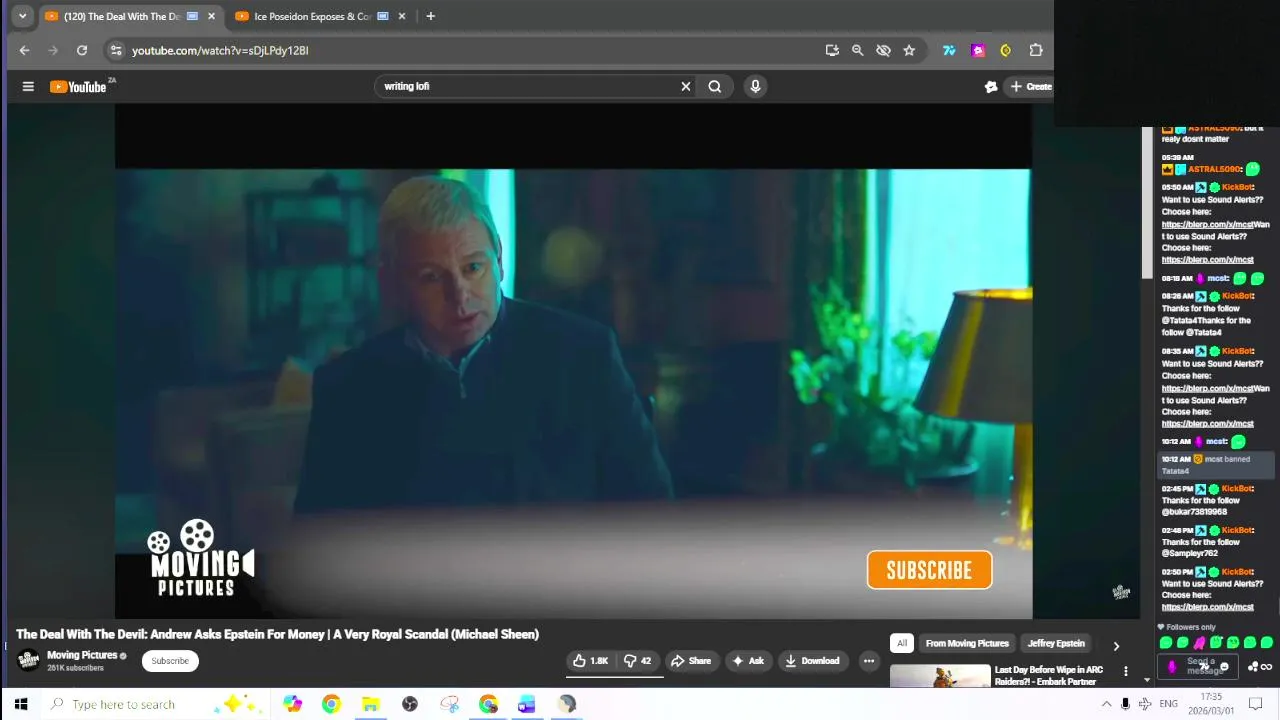Click the ARC Raiders video thumbnail
Screen dimensions: 1280x720
[x=940, y=677]
